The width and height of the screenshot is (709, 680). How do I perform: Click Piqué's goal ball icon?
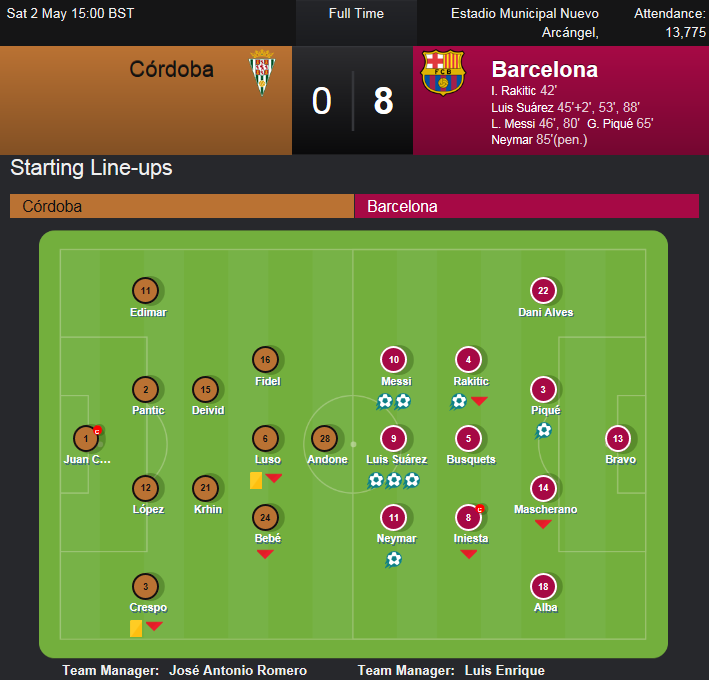click(544, 430)
